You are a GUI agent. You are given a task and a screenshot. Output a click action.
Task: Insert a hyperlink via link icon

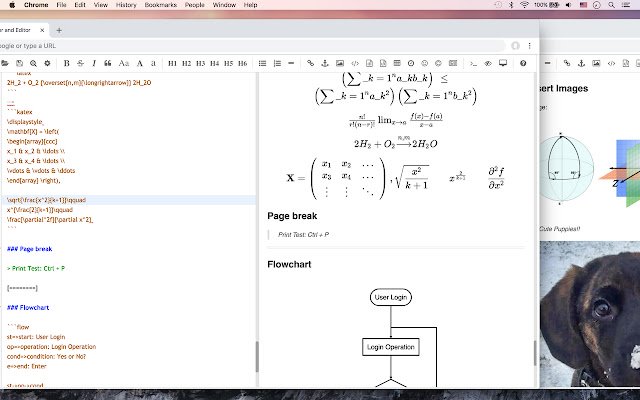pyautogui.click(x=310, y=63)
